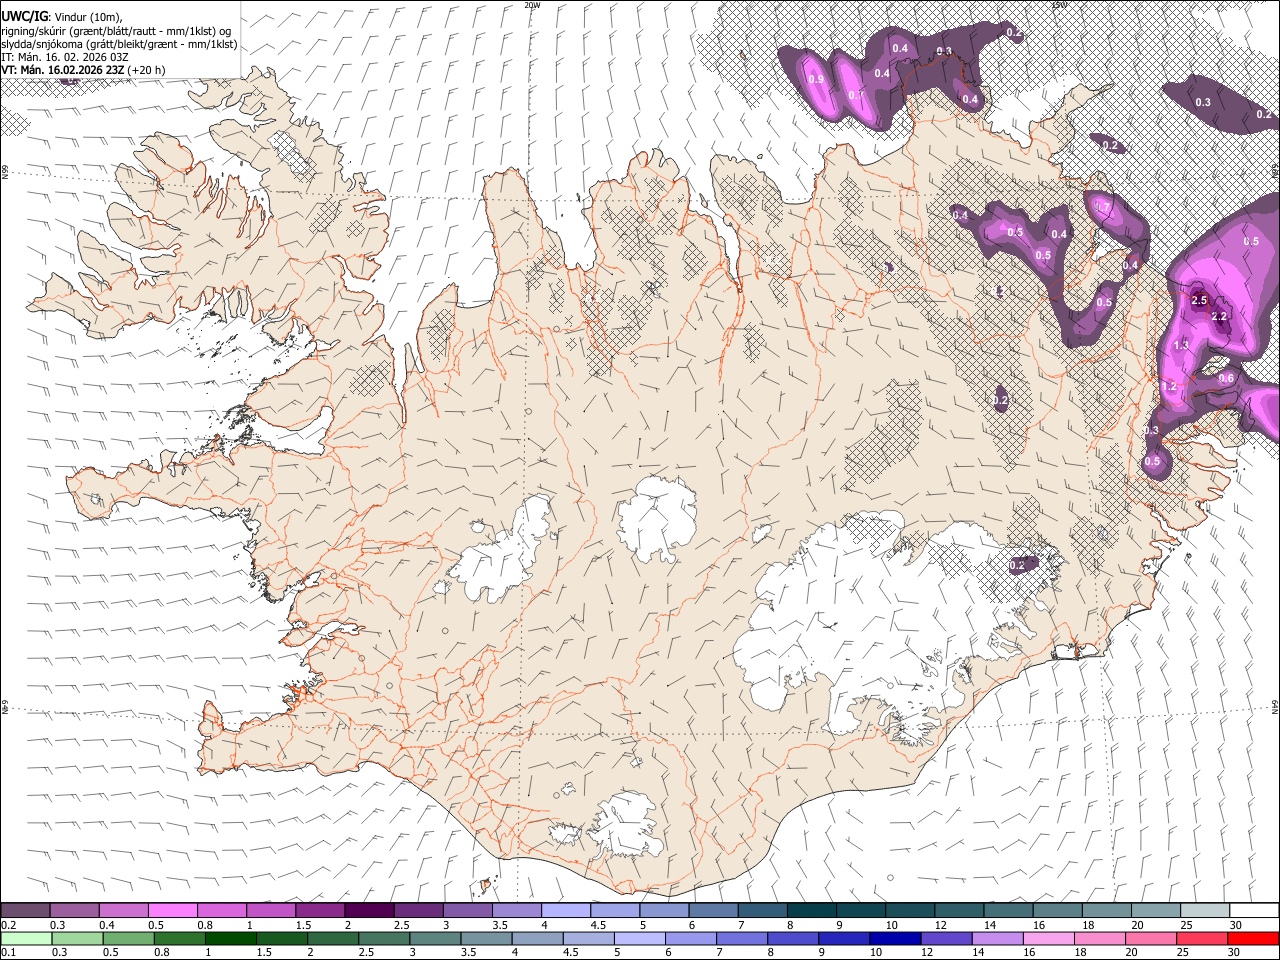
Task: Select the pale grey 25–30 swatch in upper legend
Action: point(1203,910)
